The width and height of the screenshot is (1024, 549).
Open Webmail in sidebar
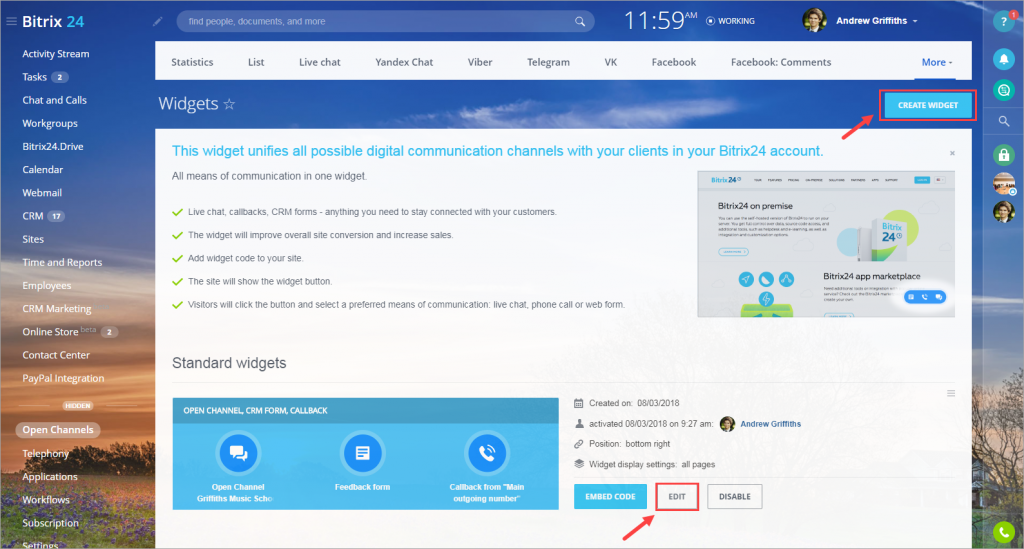click(42, 193)
